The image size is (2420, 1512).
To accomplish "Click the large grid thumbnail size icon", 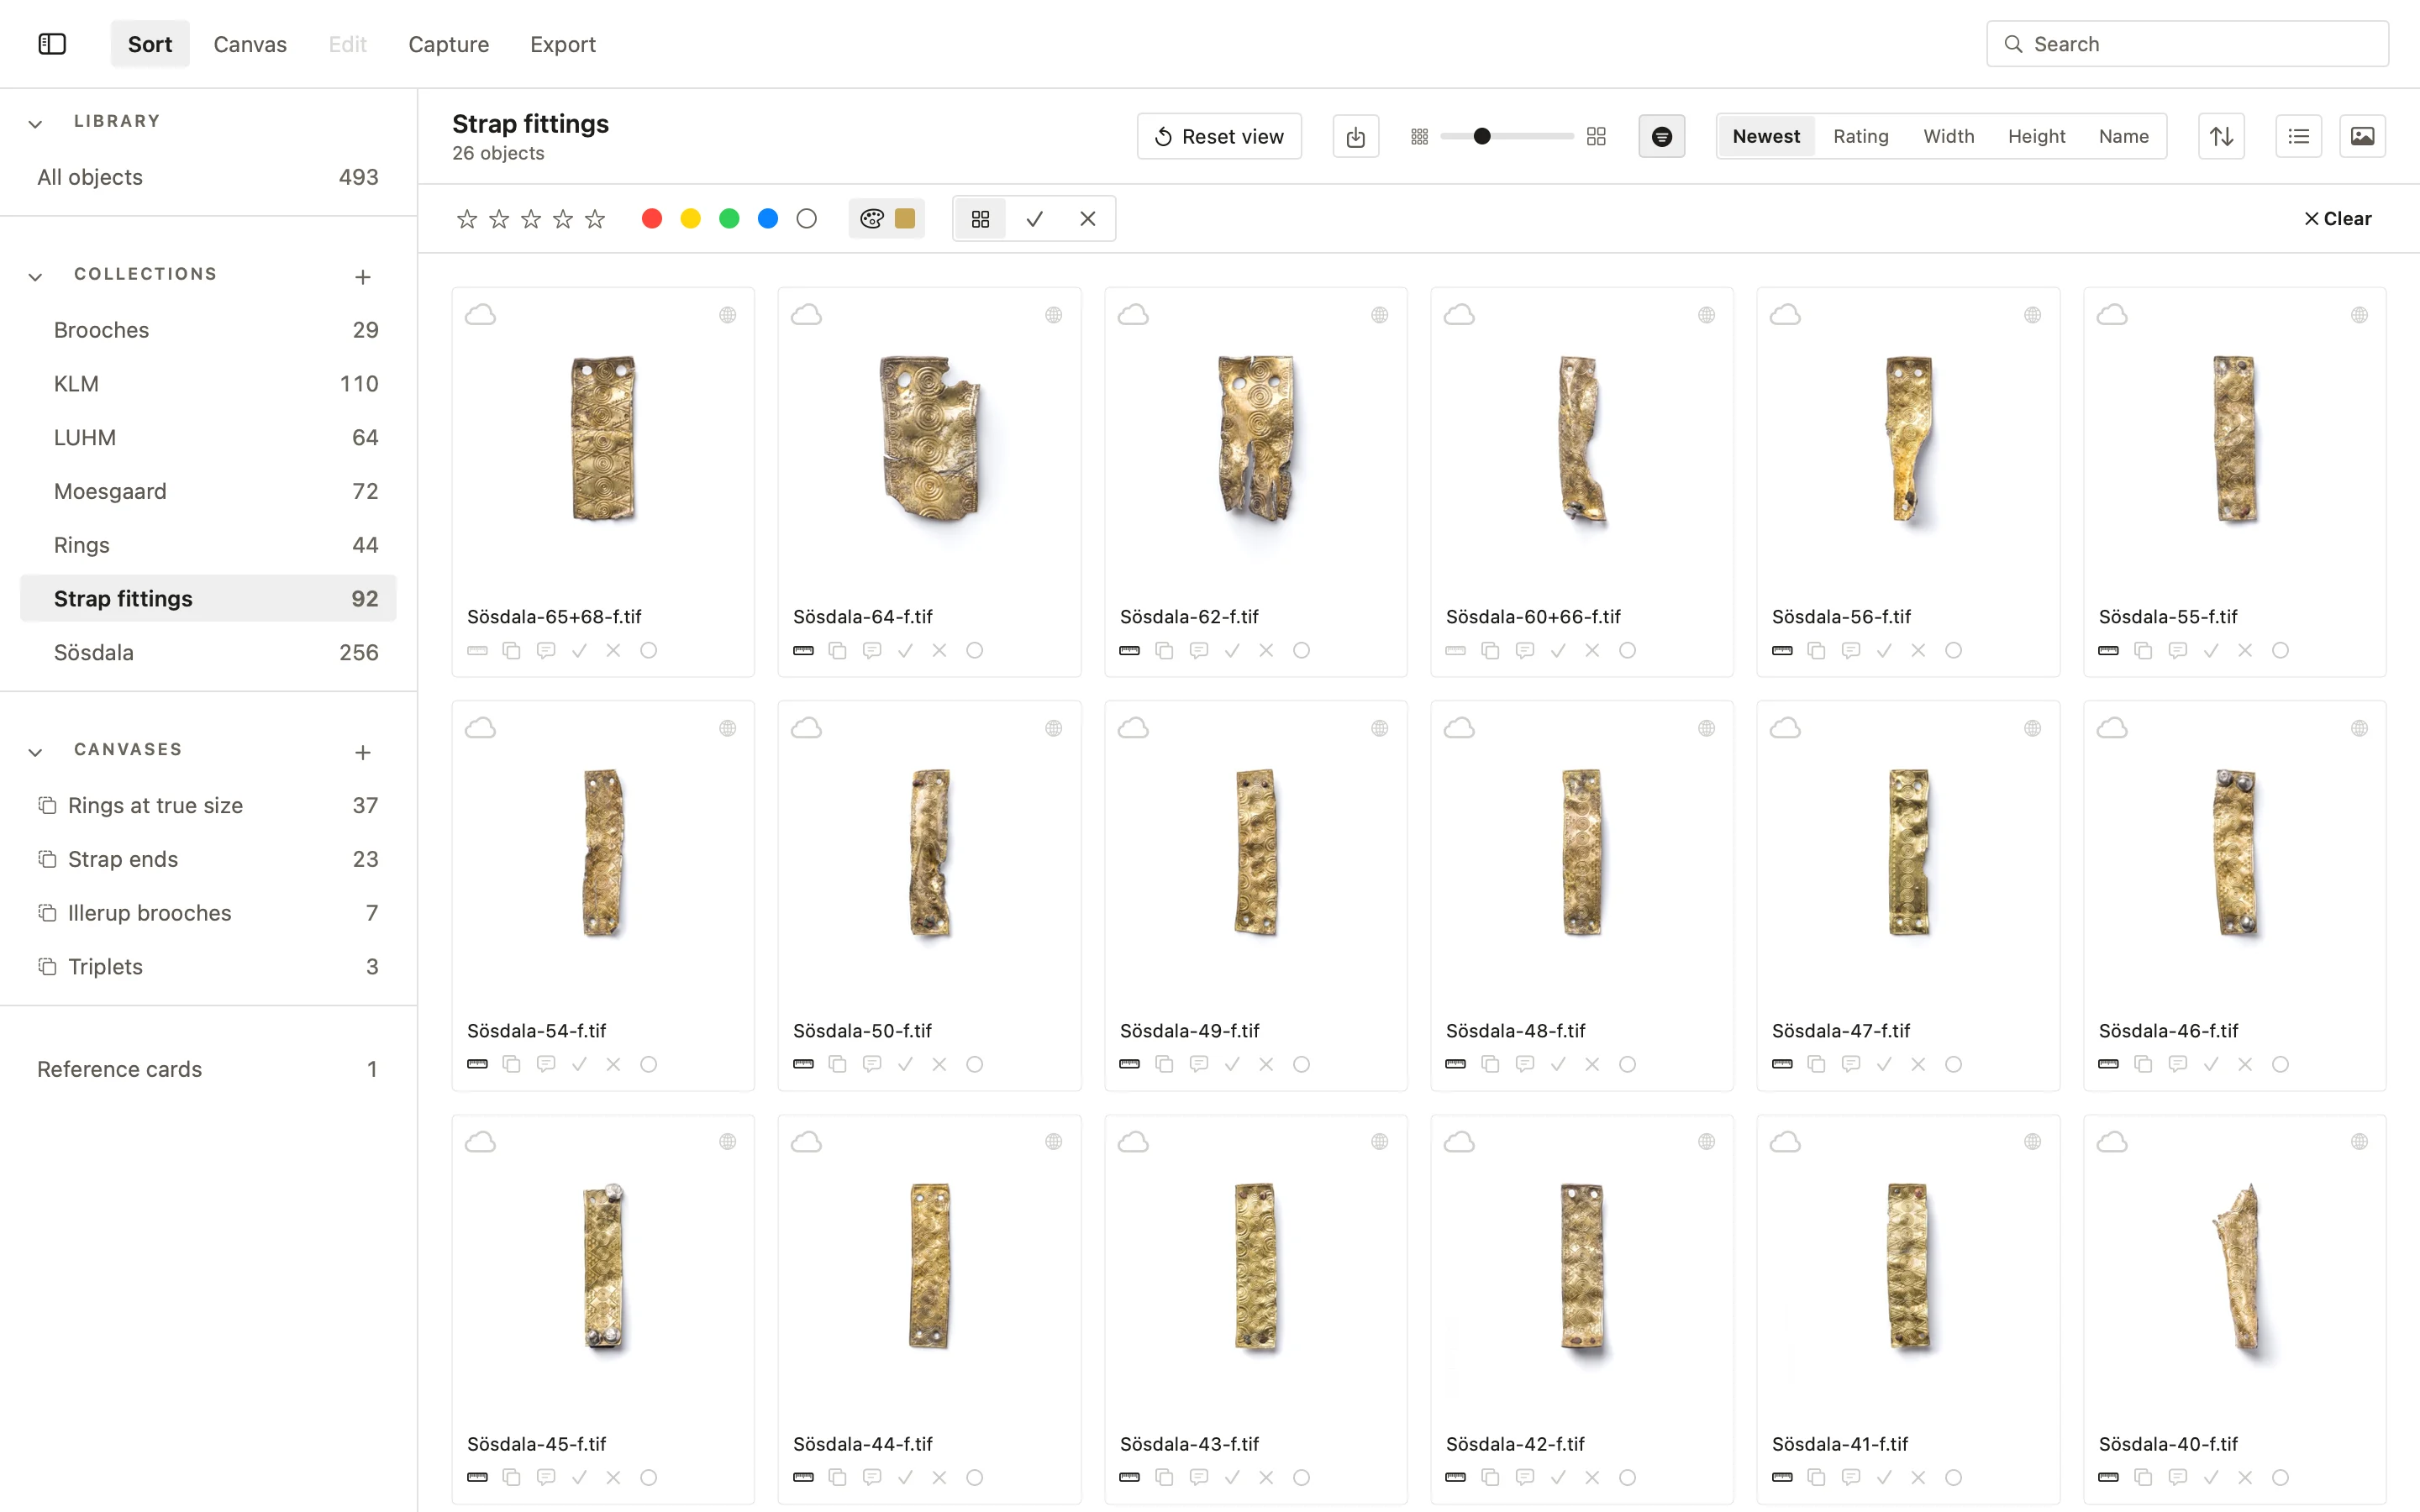I will point(1596,136).
